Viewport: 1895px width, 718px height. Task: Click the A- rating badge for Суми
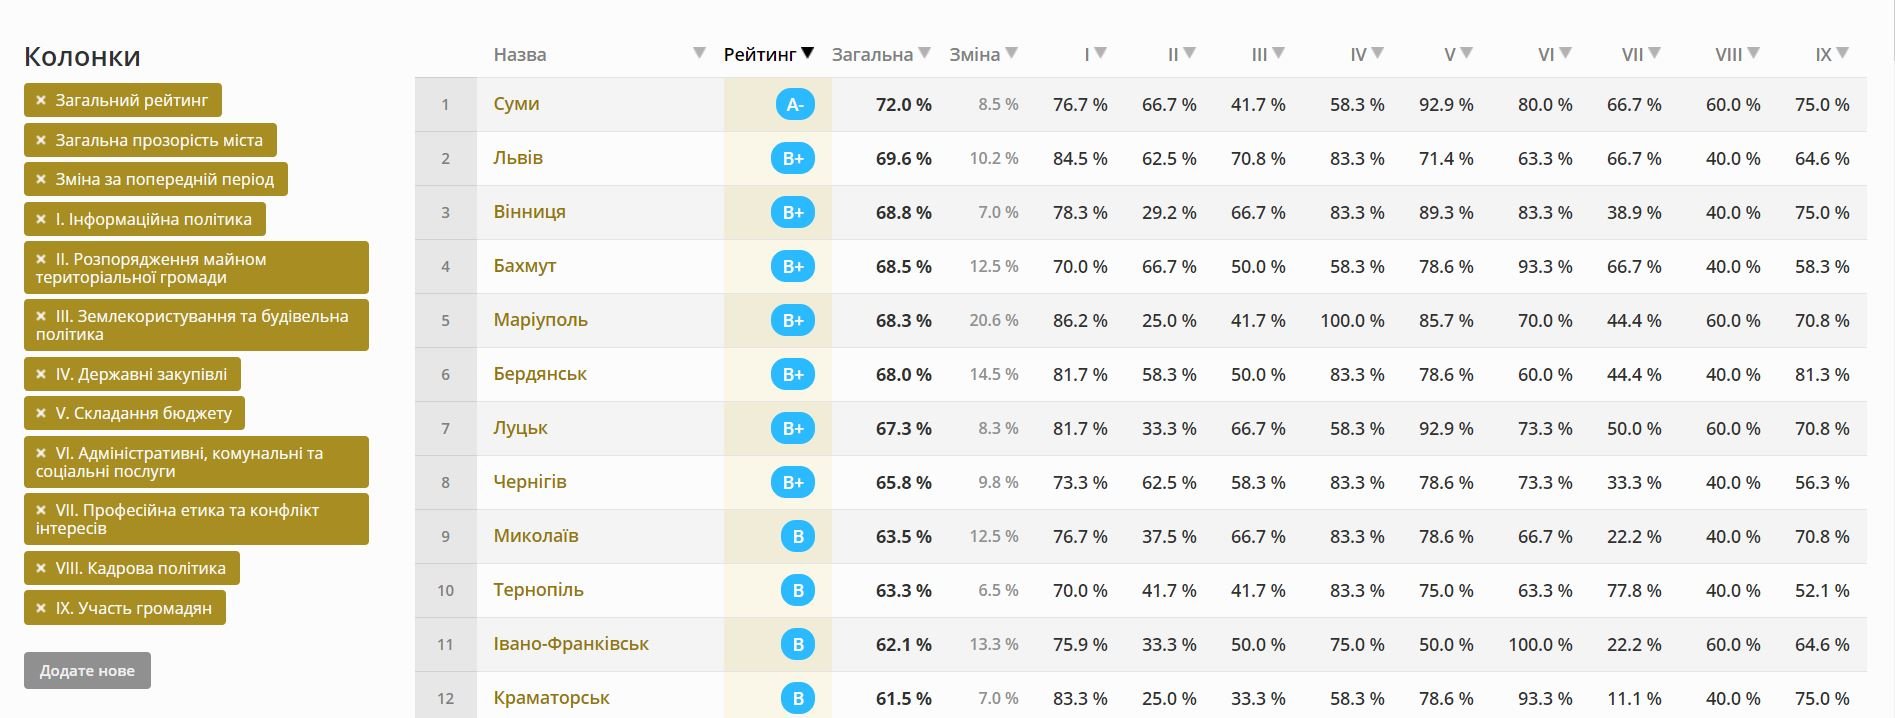(795, 104)
